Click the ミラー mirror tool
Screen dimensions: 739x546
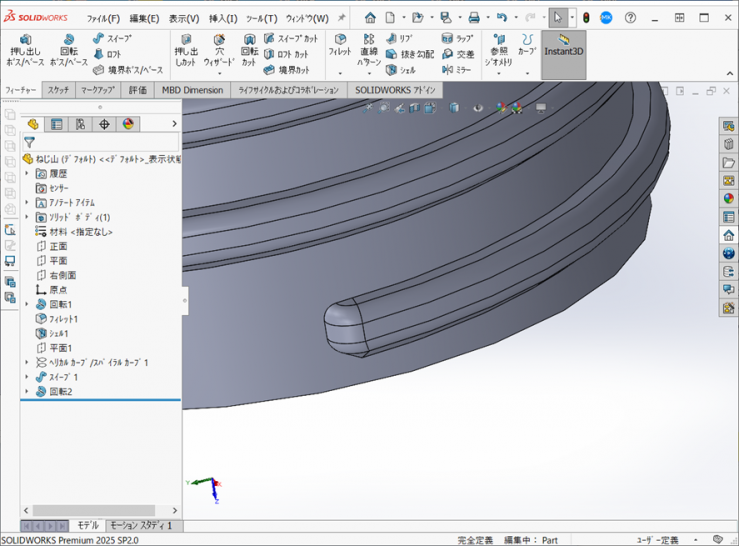456,70
